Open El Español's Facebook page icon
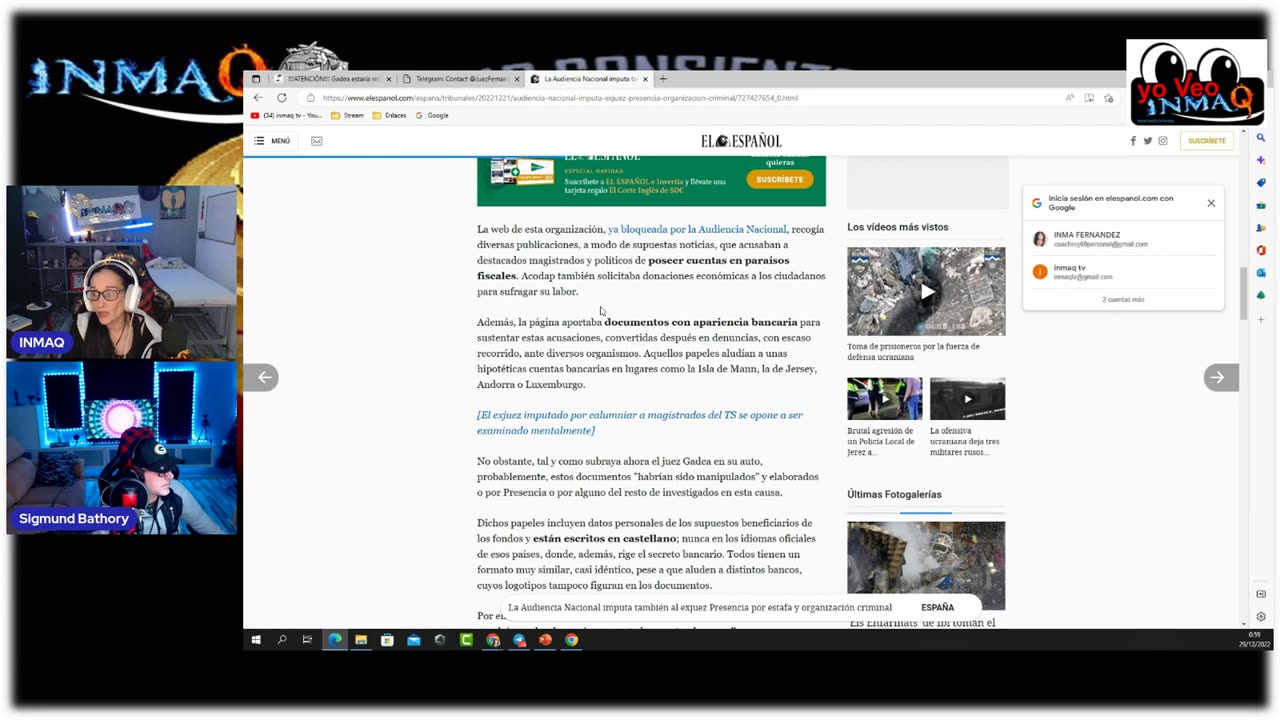This screenshot has width=1280, height=720. (1133, 141)
